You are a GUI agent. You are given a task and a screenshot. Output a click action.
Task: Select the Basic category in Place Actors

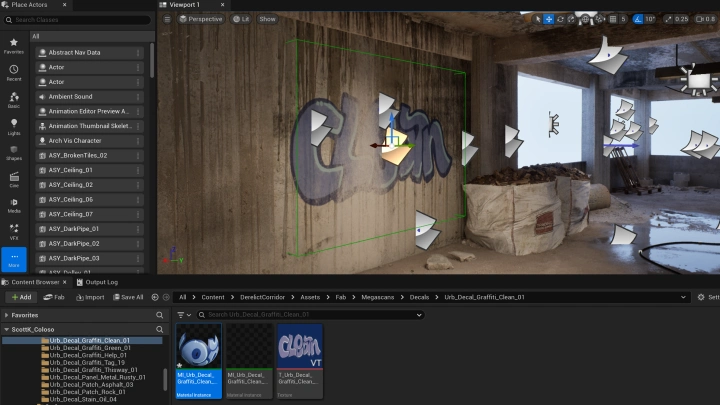click(14, 100)
